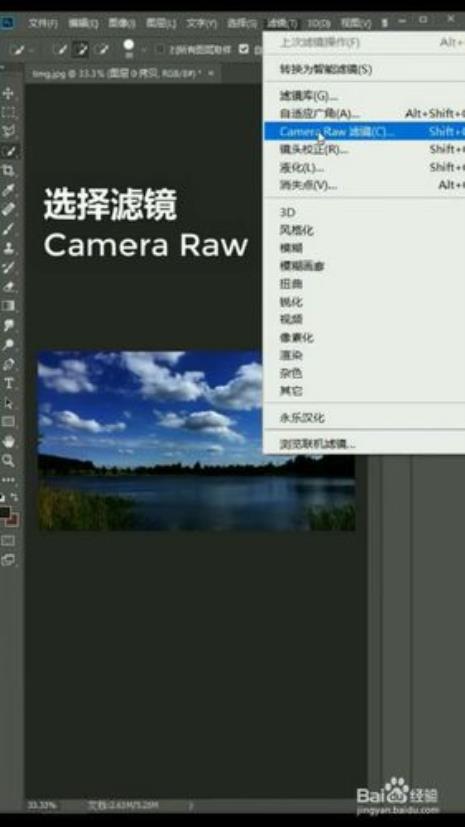
Task: Select the Brush tool
Action: tap(8, 228)
